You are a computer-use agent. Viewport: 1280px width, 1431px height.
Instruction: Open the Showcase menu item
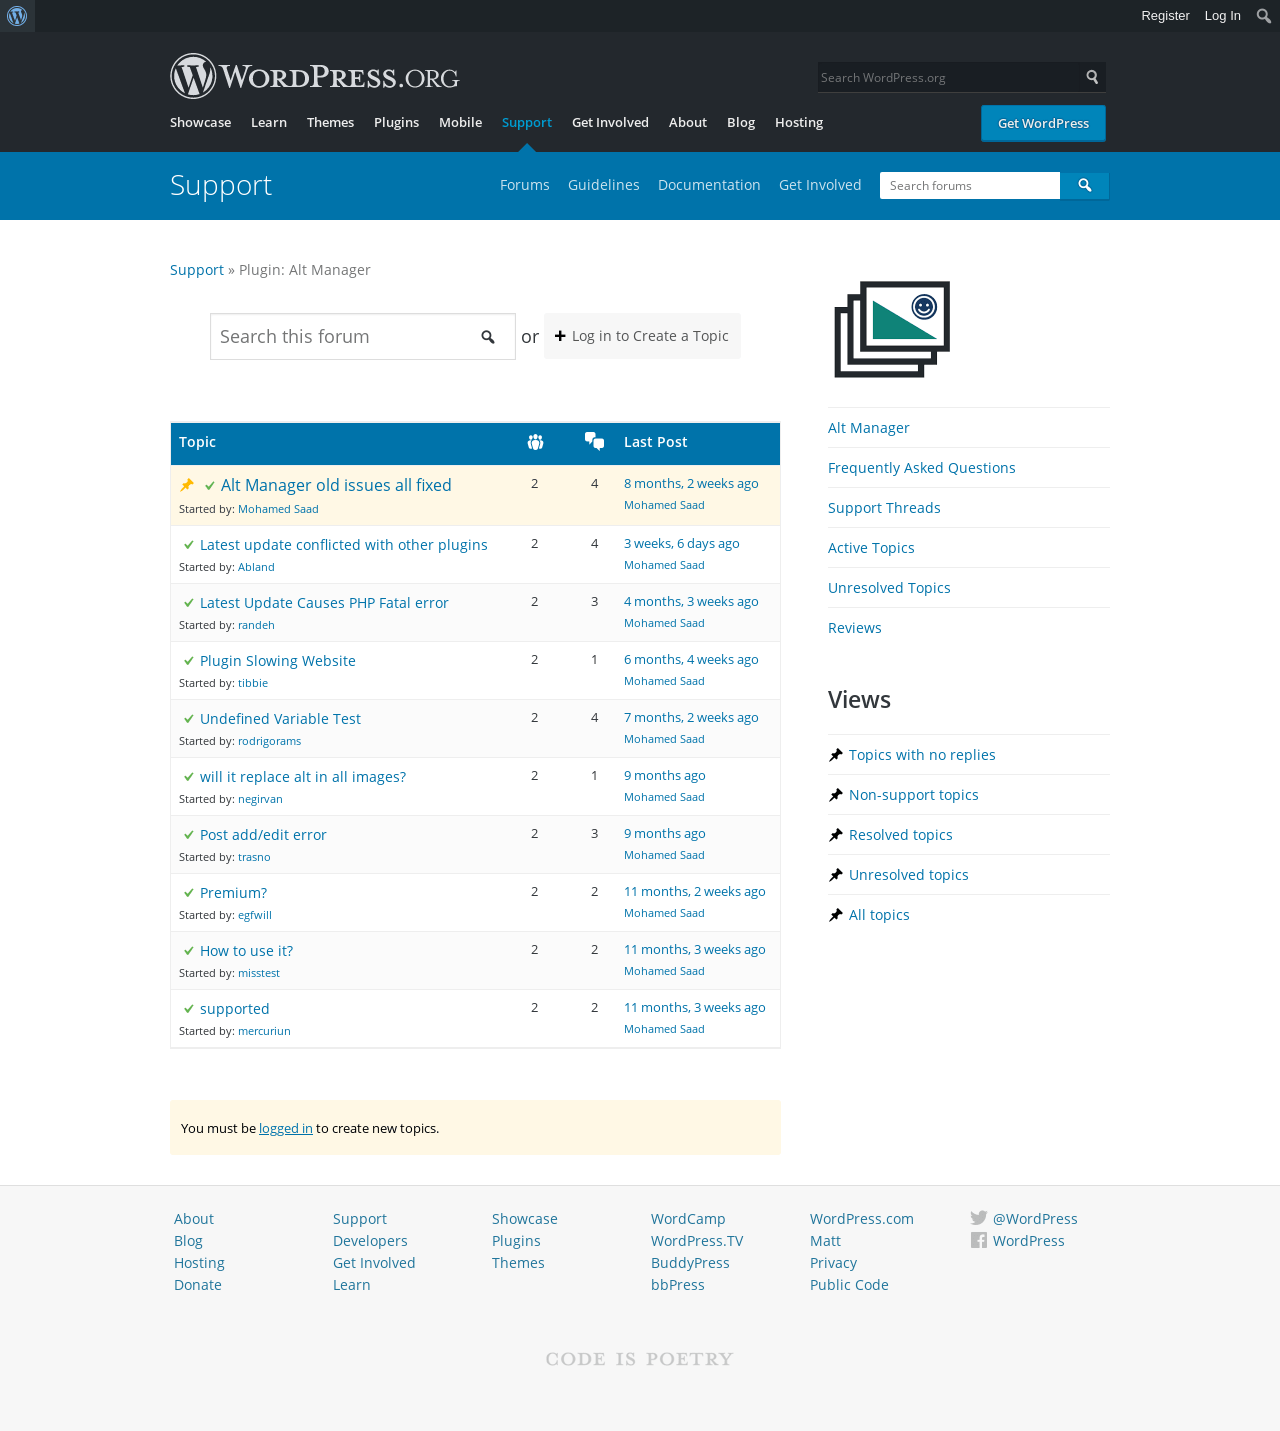[x=200, y=122]
